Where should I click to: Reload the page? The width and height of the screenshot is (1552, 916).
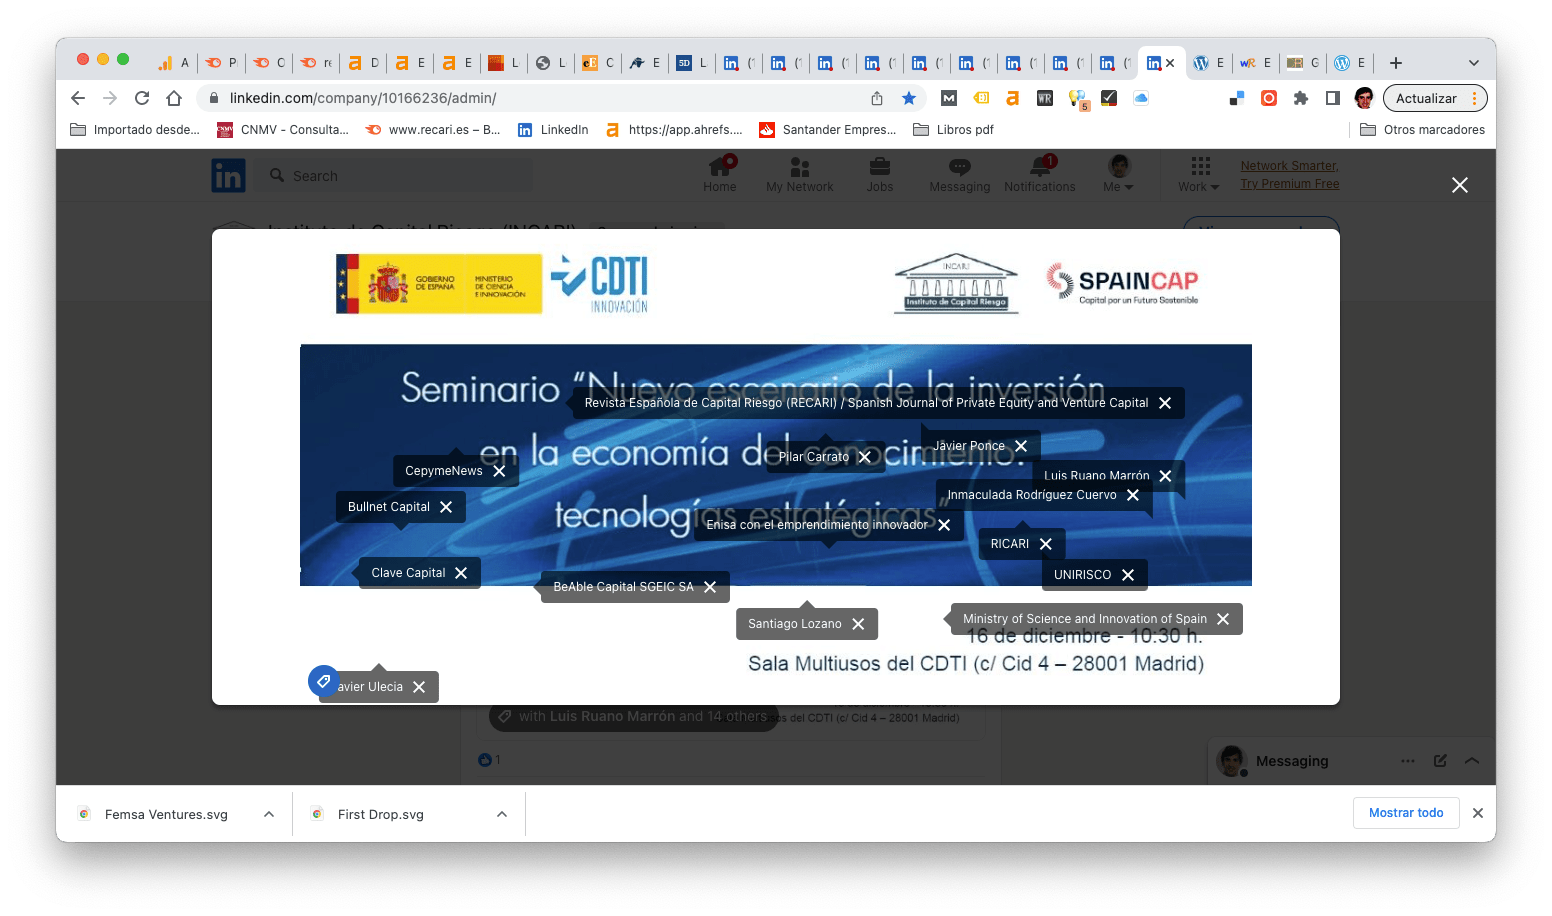coord(142,98)
